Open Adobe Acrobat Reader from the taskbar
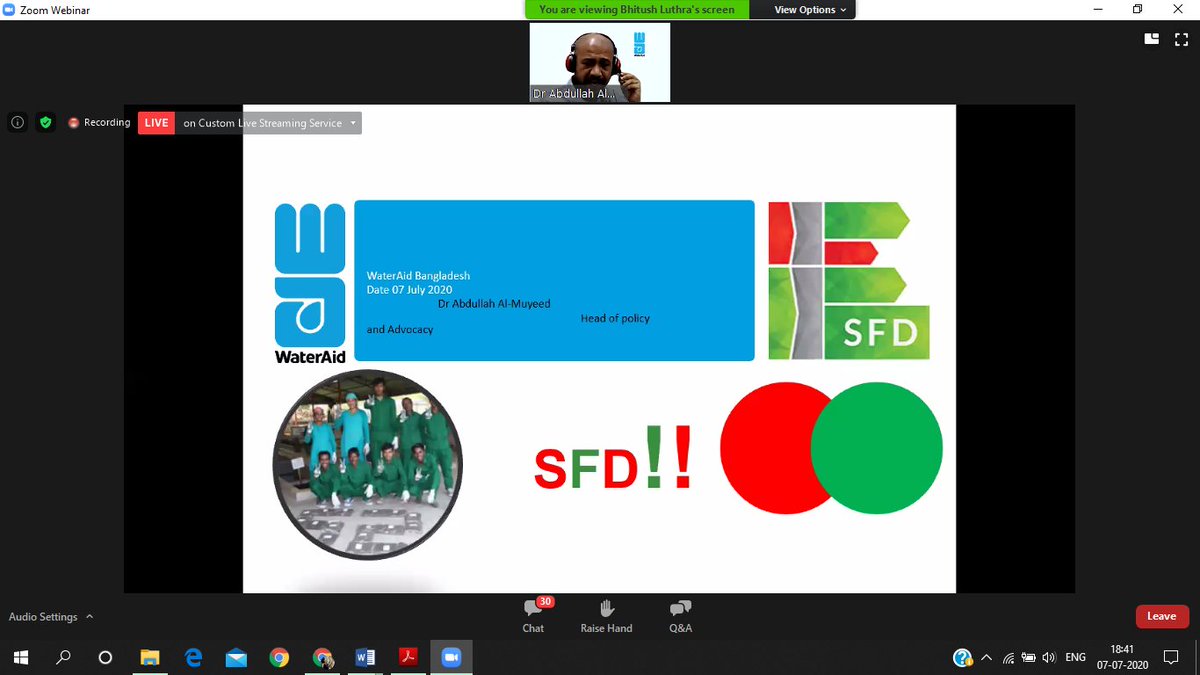Viewport: 1200px width, 675px height. (408, 657)
